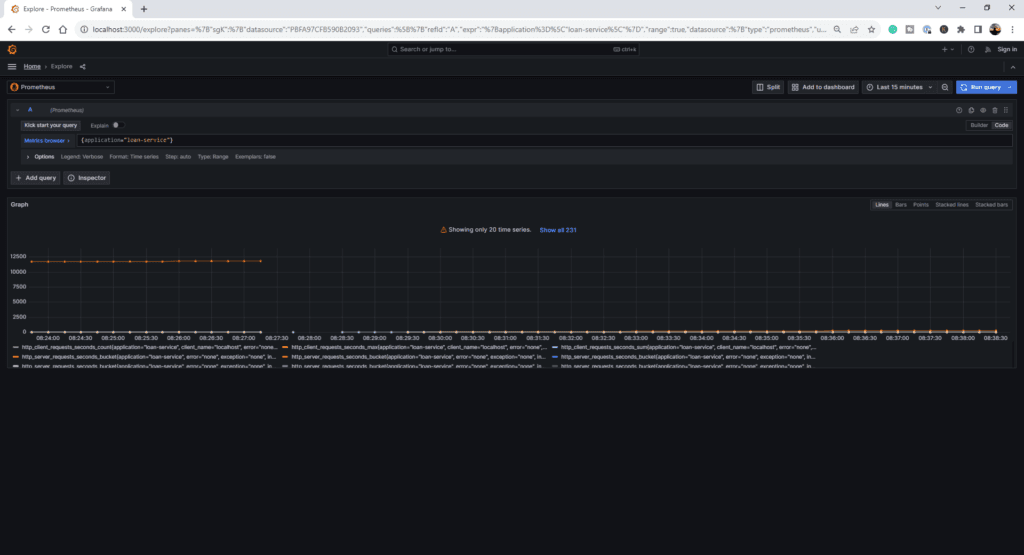Click Add to dashboard button
This screenshot has width=1024, height=555.
point(823,87)
